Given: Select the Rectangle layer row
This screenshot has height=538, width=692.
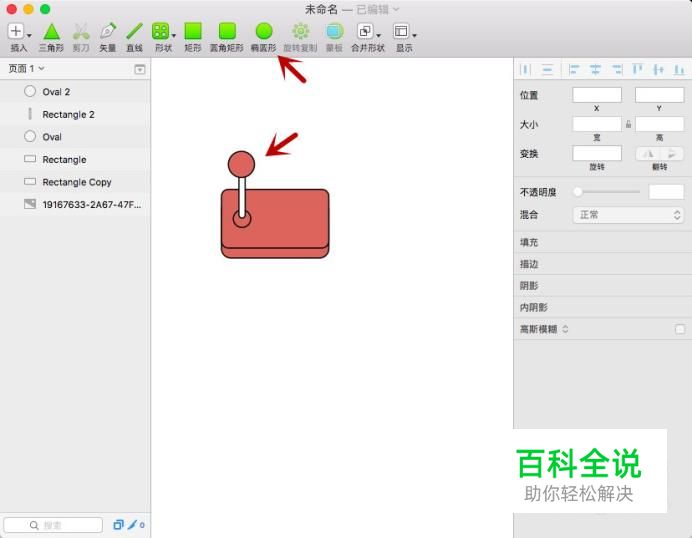Looking at the screenshot, I should pyautogui.click(x=75, y=159).
